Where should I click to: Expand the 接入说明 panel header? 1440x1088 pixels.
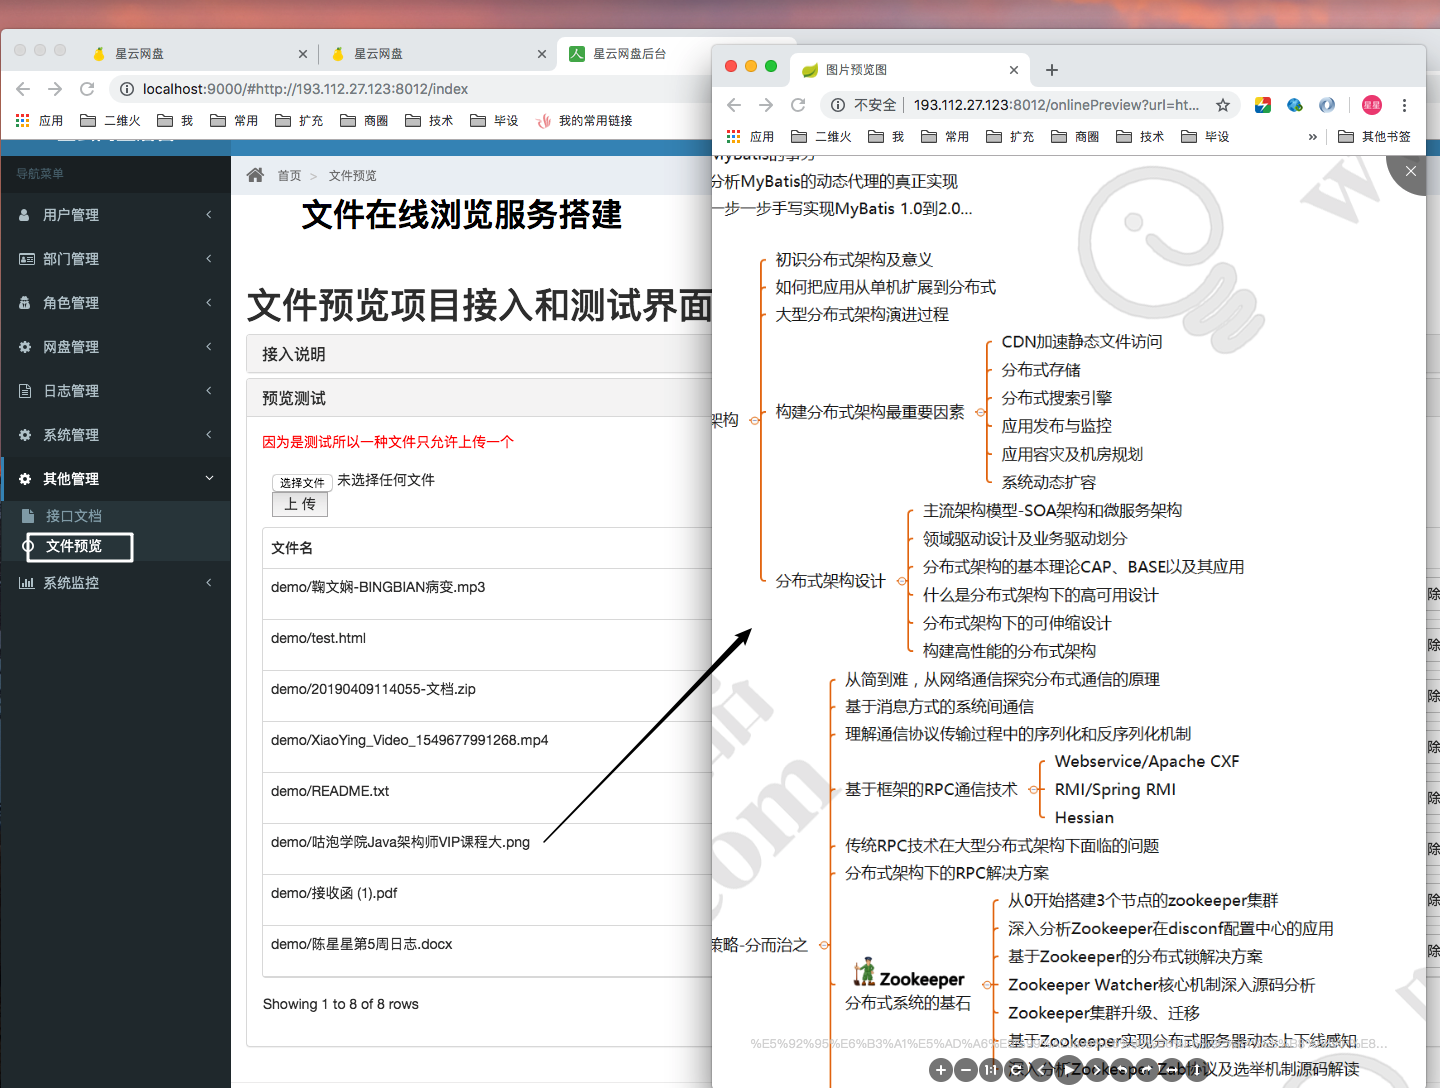pos(480,354)
